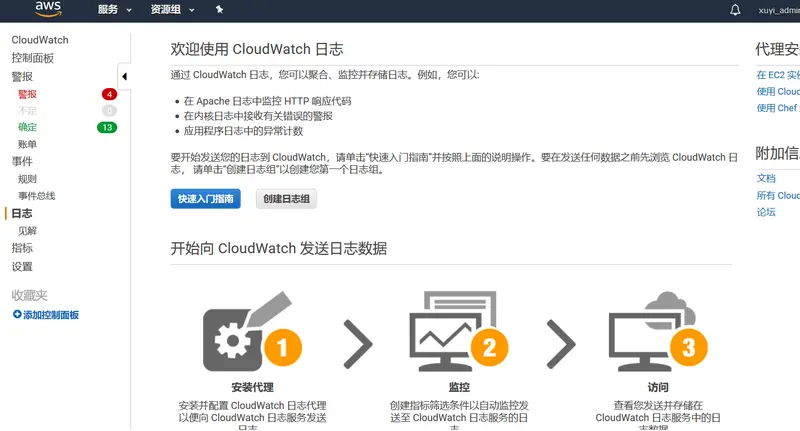Click bullet 在内核日志中接收有关错误的警报
Viewport: 800px width, 431px height.
pos(258,116)
